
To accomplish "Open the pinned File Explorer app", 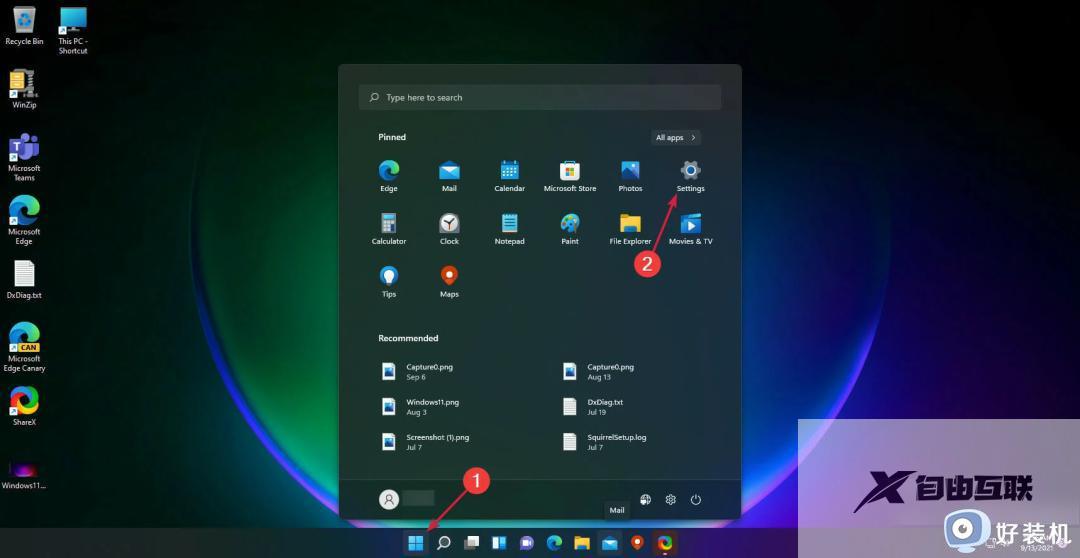I will 630,229.
